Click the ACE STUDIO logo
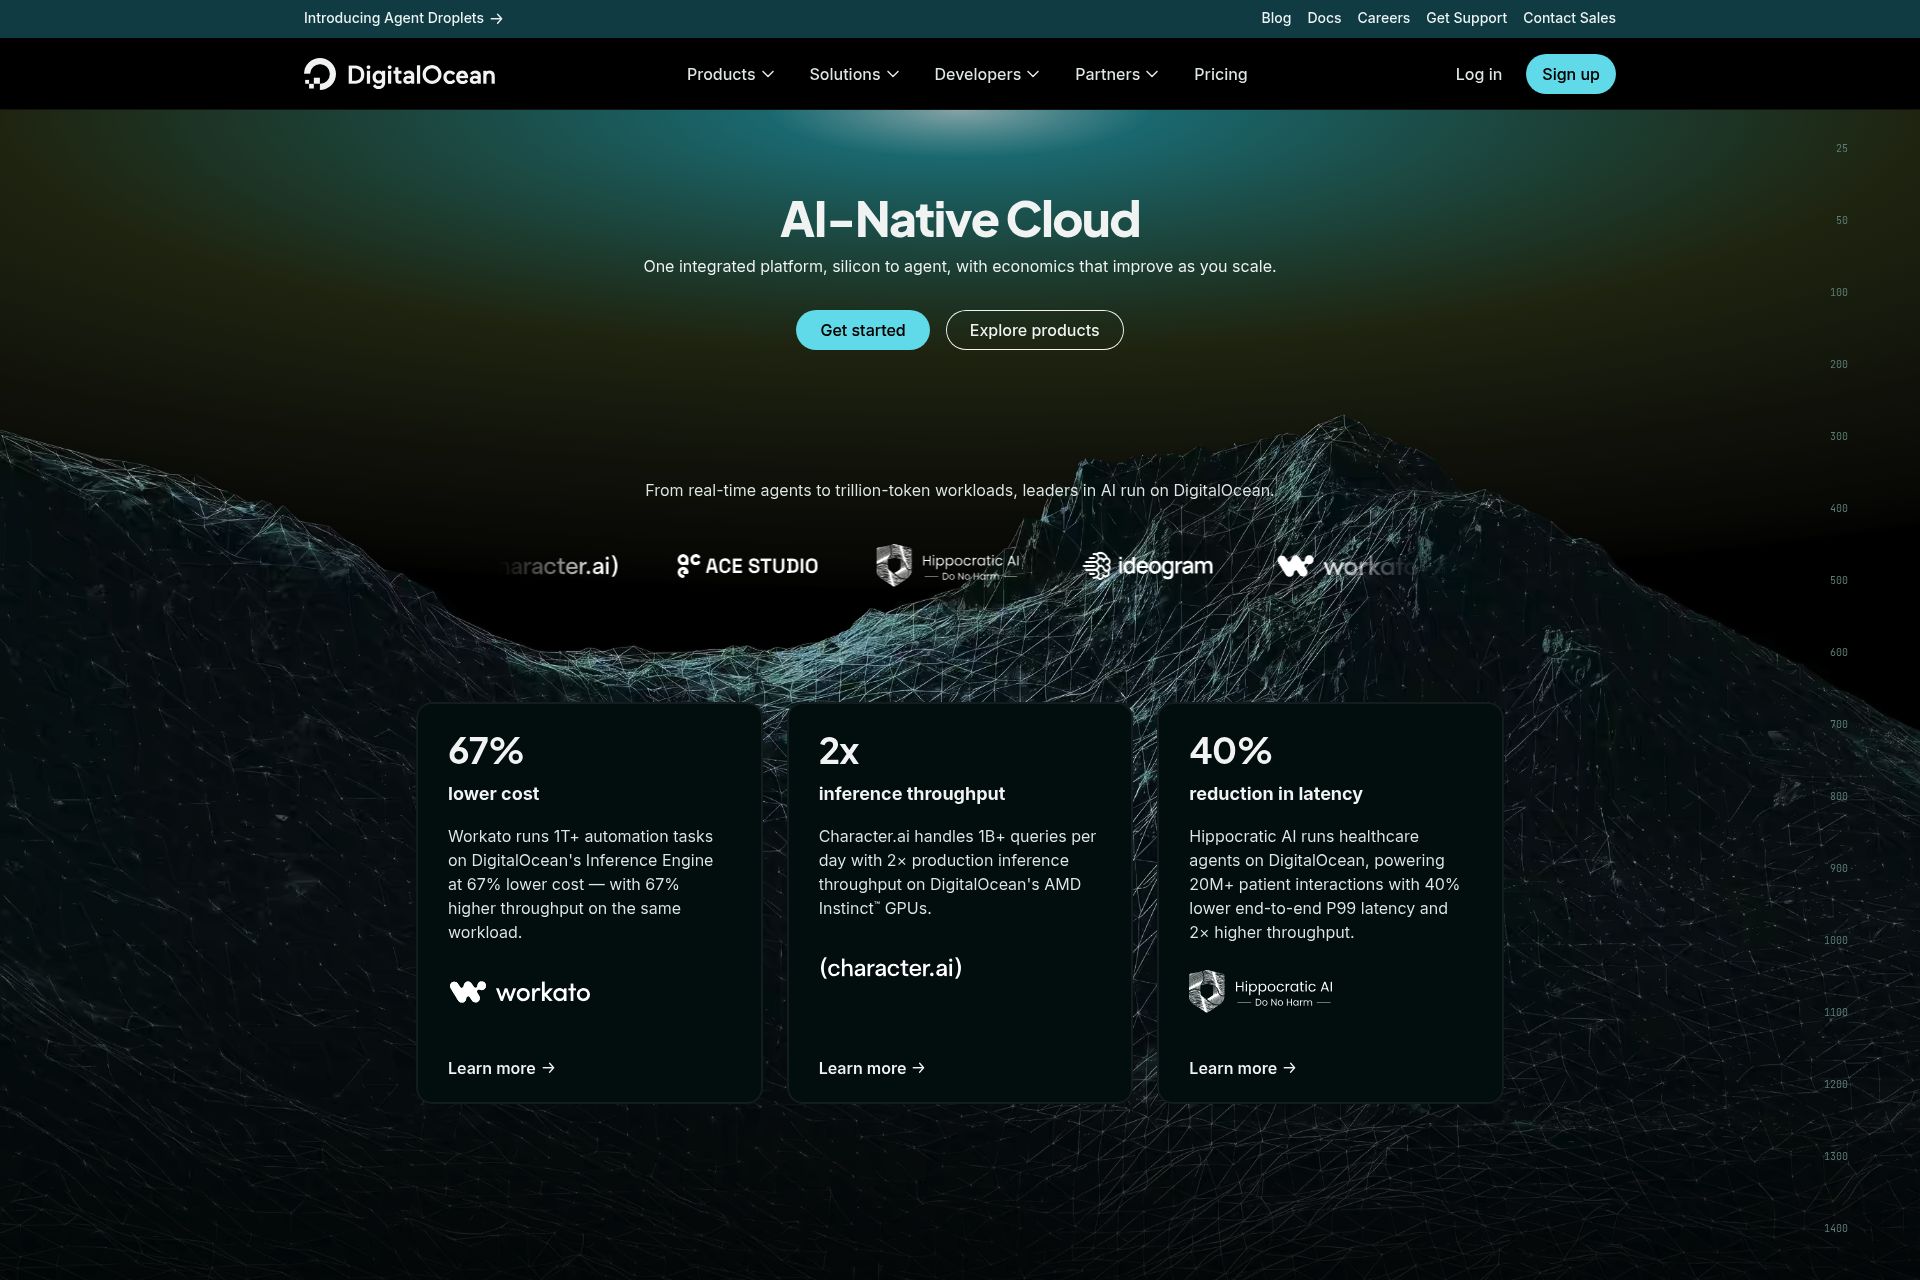The width and height of the screenshot is (1920, 1280). pos(747,566)
